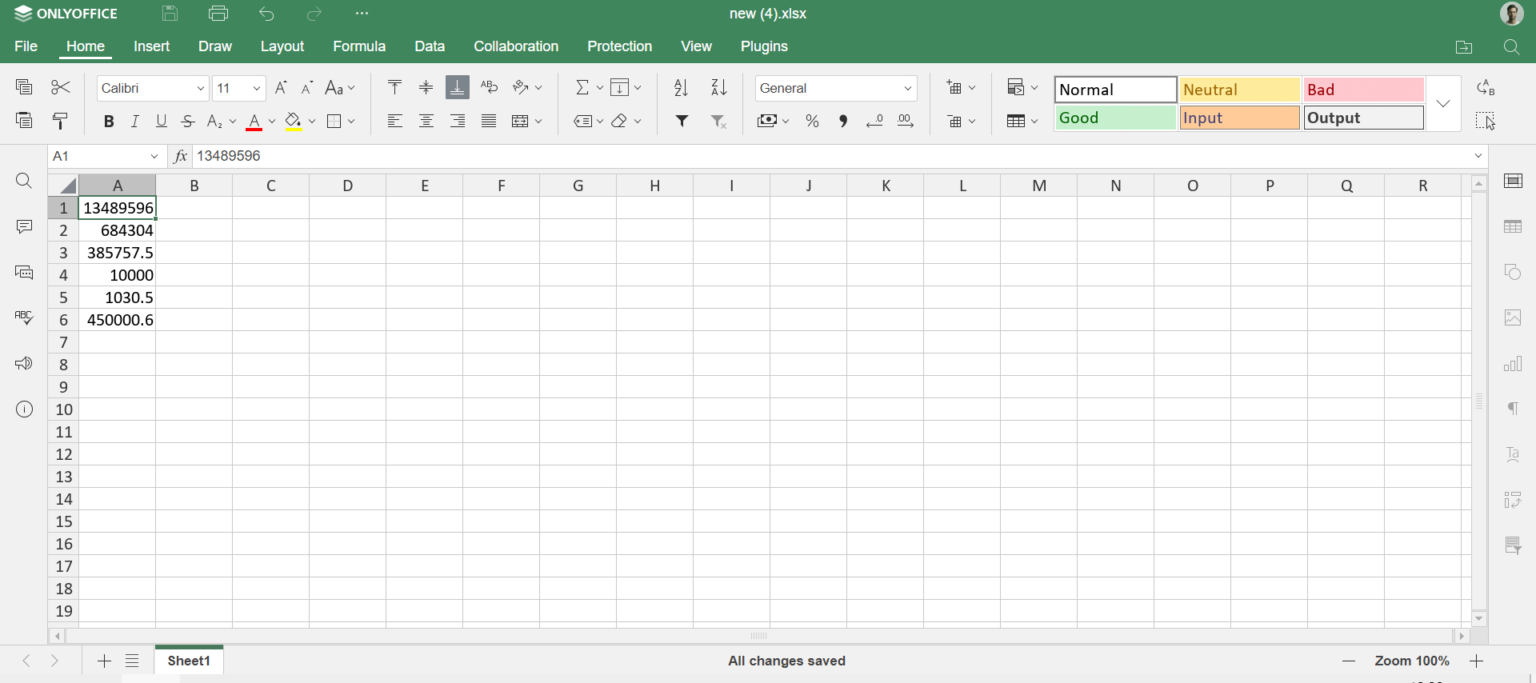Open Find search in left sidebar
The height and width of the screenshot is (683, 1536).
(24, 181)
